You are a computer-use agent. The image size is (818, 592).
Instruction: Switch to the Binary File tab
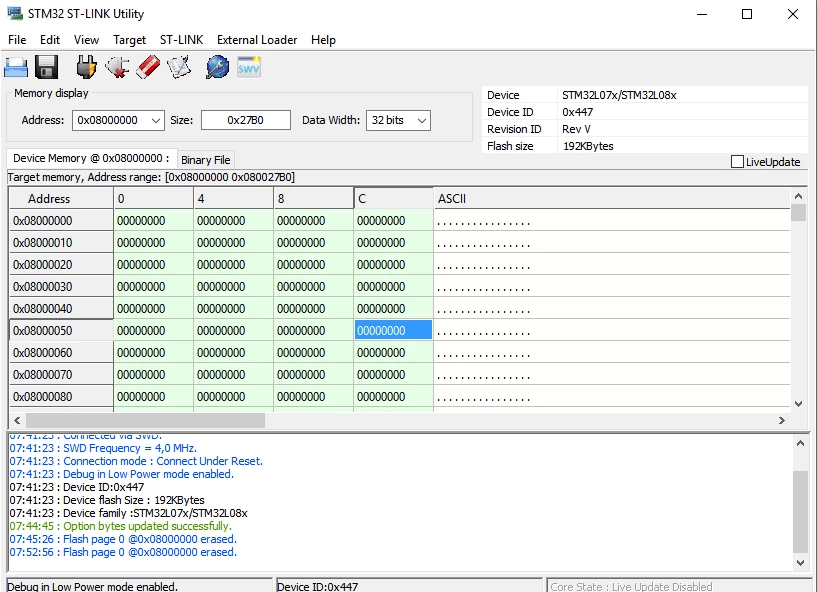tap(206, 160)
